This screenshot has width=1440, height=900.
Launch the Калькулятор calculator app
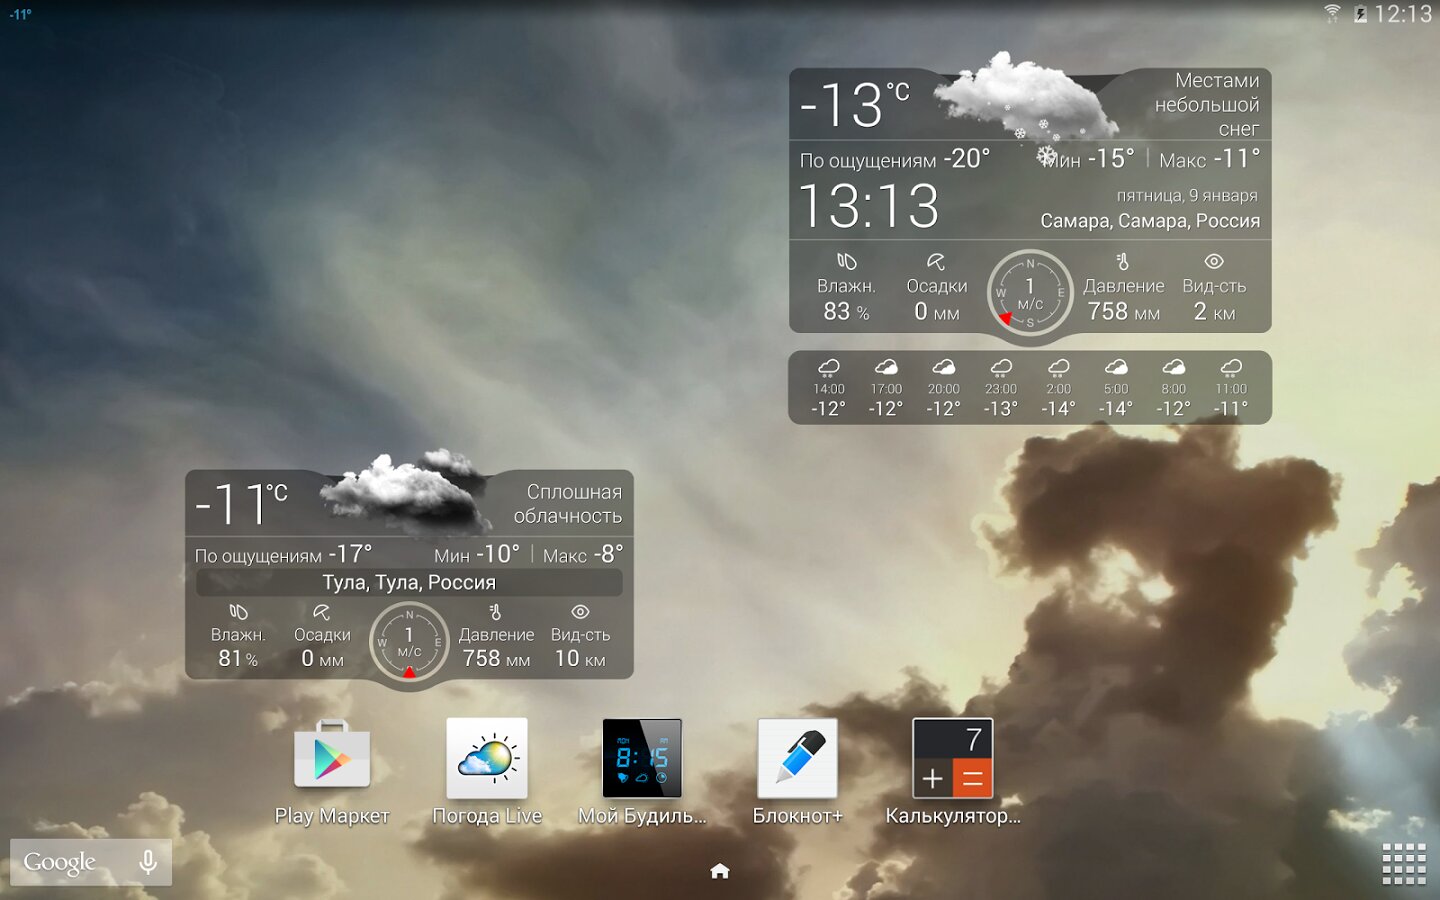tap(952, 759)
